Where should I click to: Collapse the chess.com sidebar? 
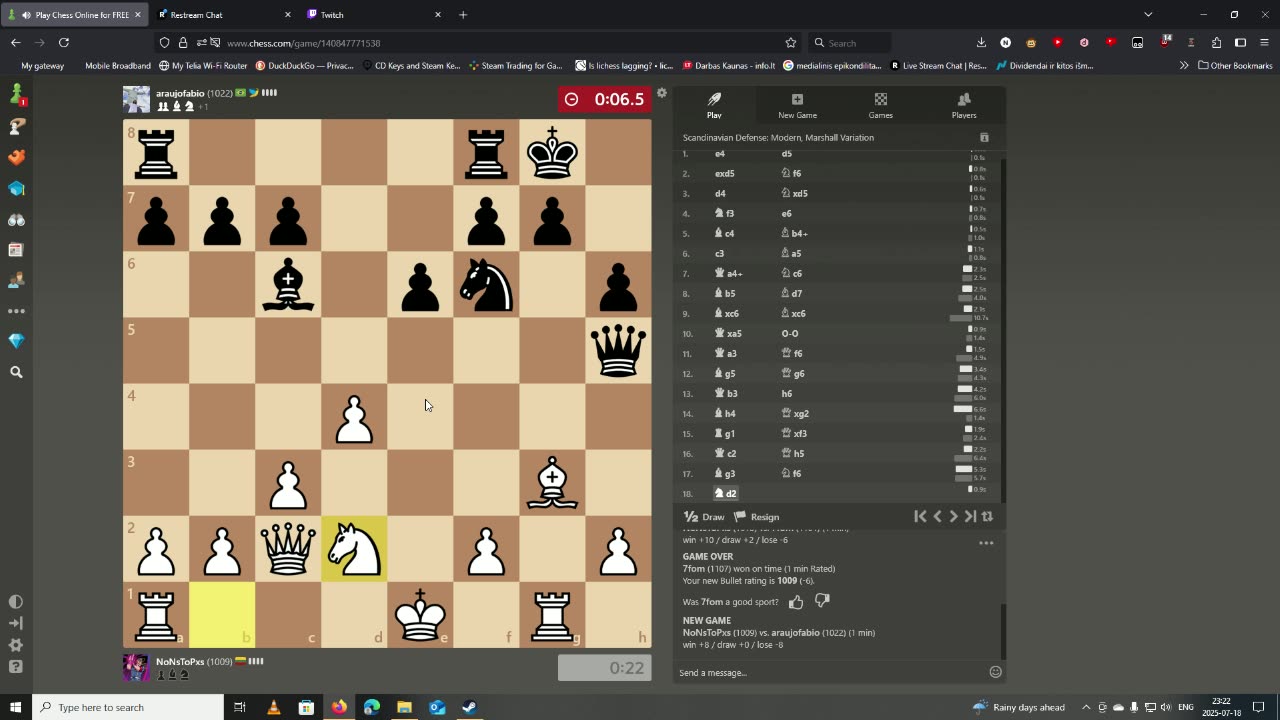tap(16, 623)
